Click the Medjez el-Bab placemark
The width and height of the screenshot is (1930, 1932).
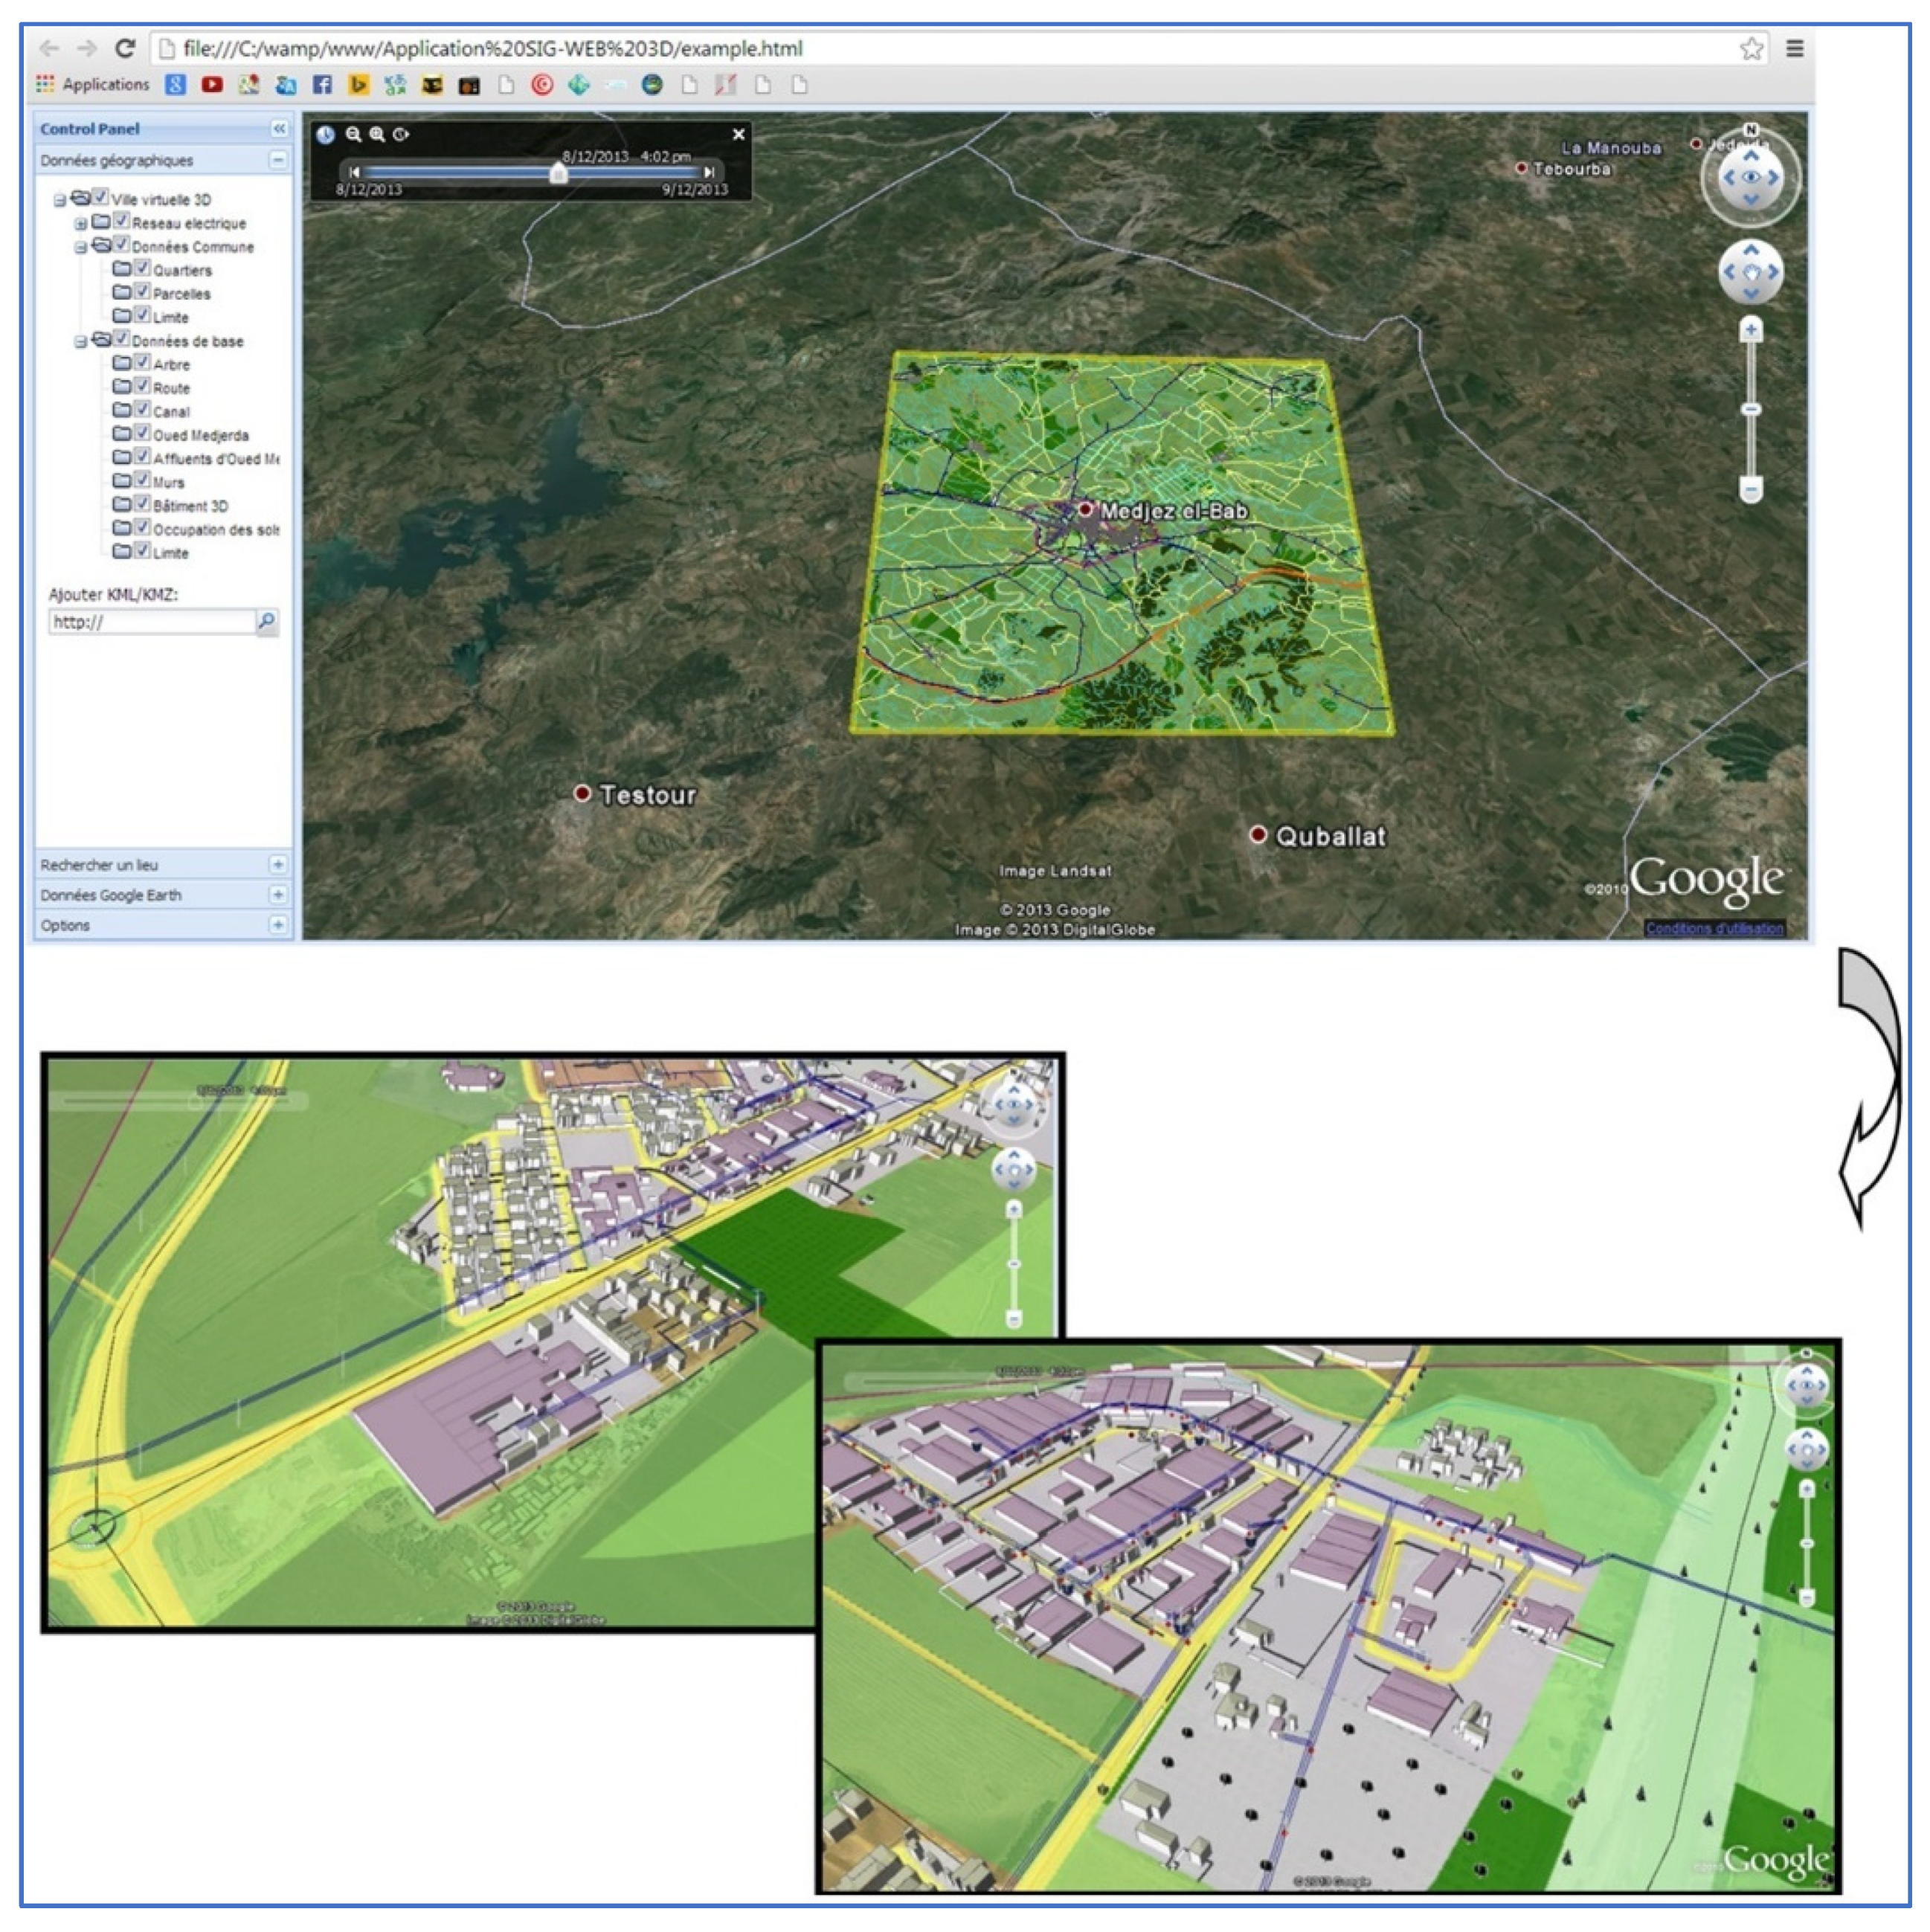1085,509
